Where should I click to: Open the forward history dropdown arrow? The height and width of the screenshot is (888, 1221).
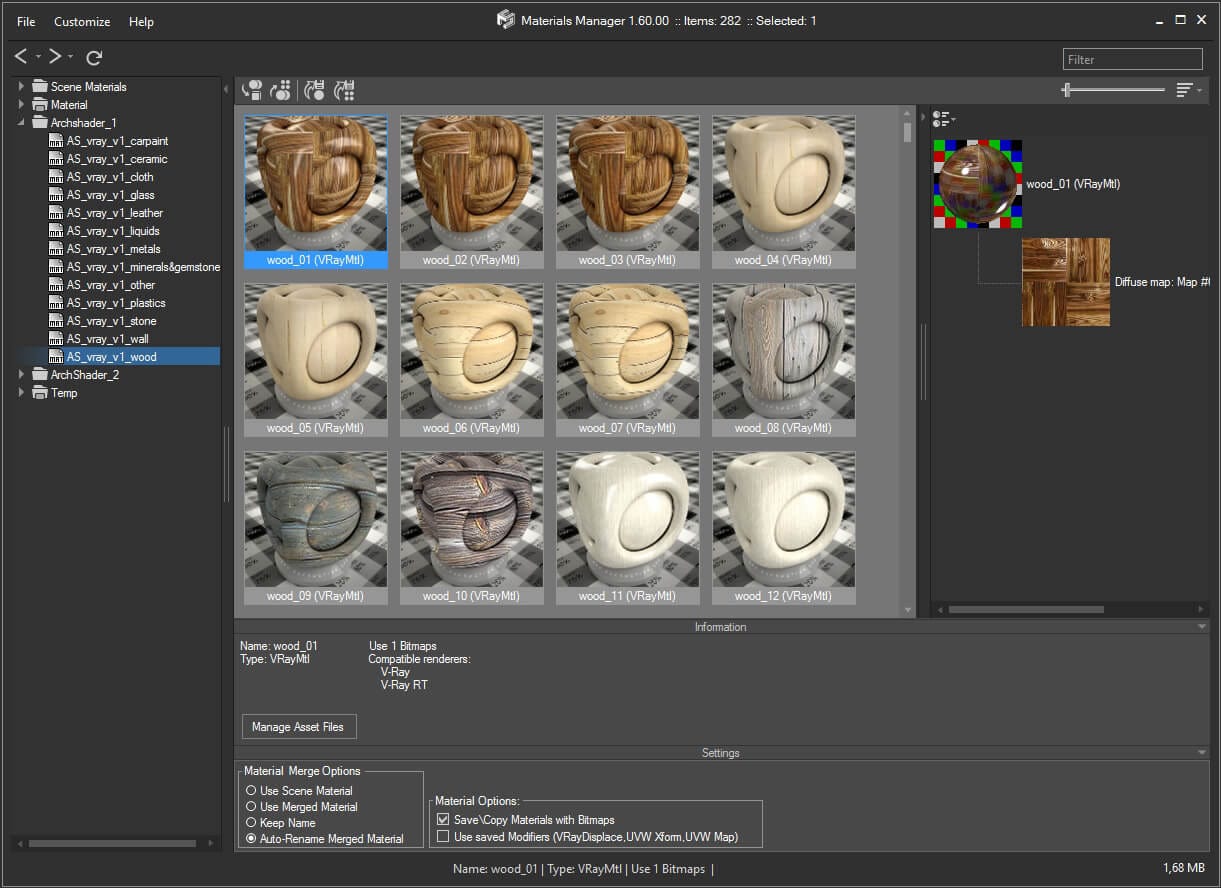(x=71, y=57)
